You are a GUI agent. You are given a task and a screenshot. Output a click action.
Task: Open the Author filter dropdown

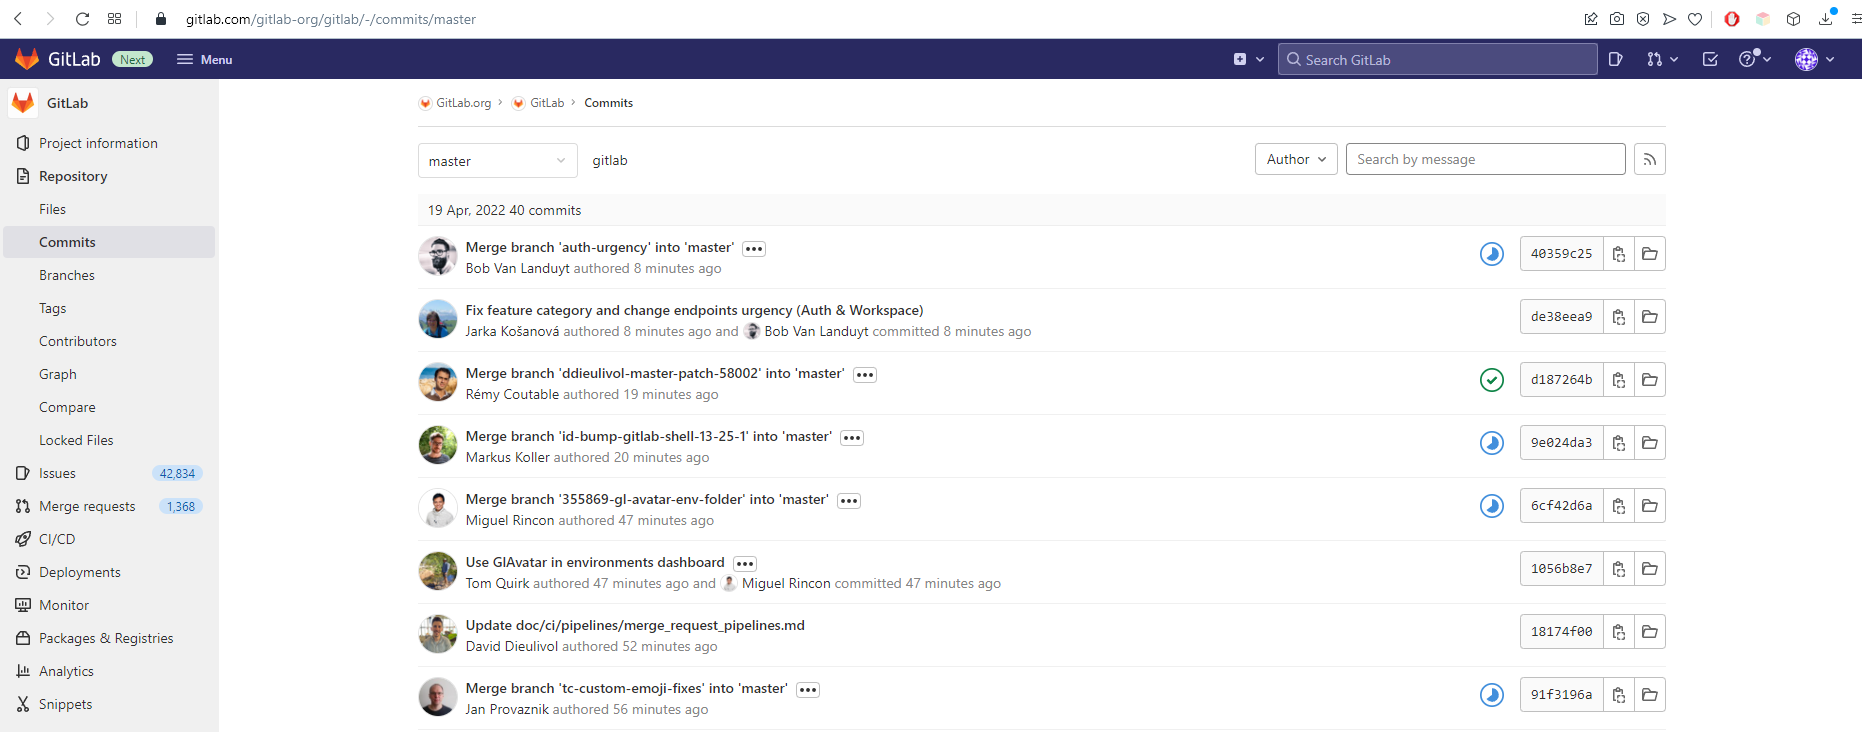click(x=1296, y=159)
